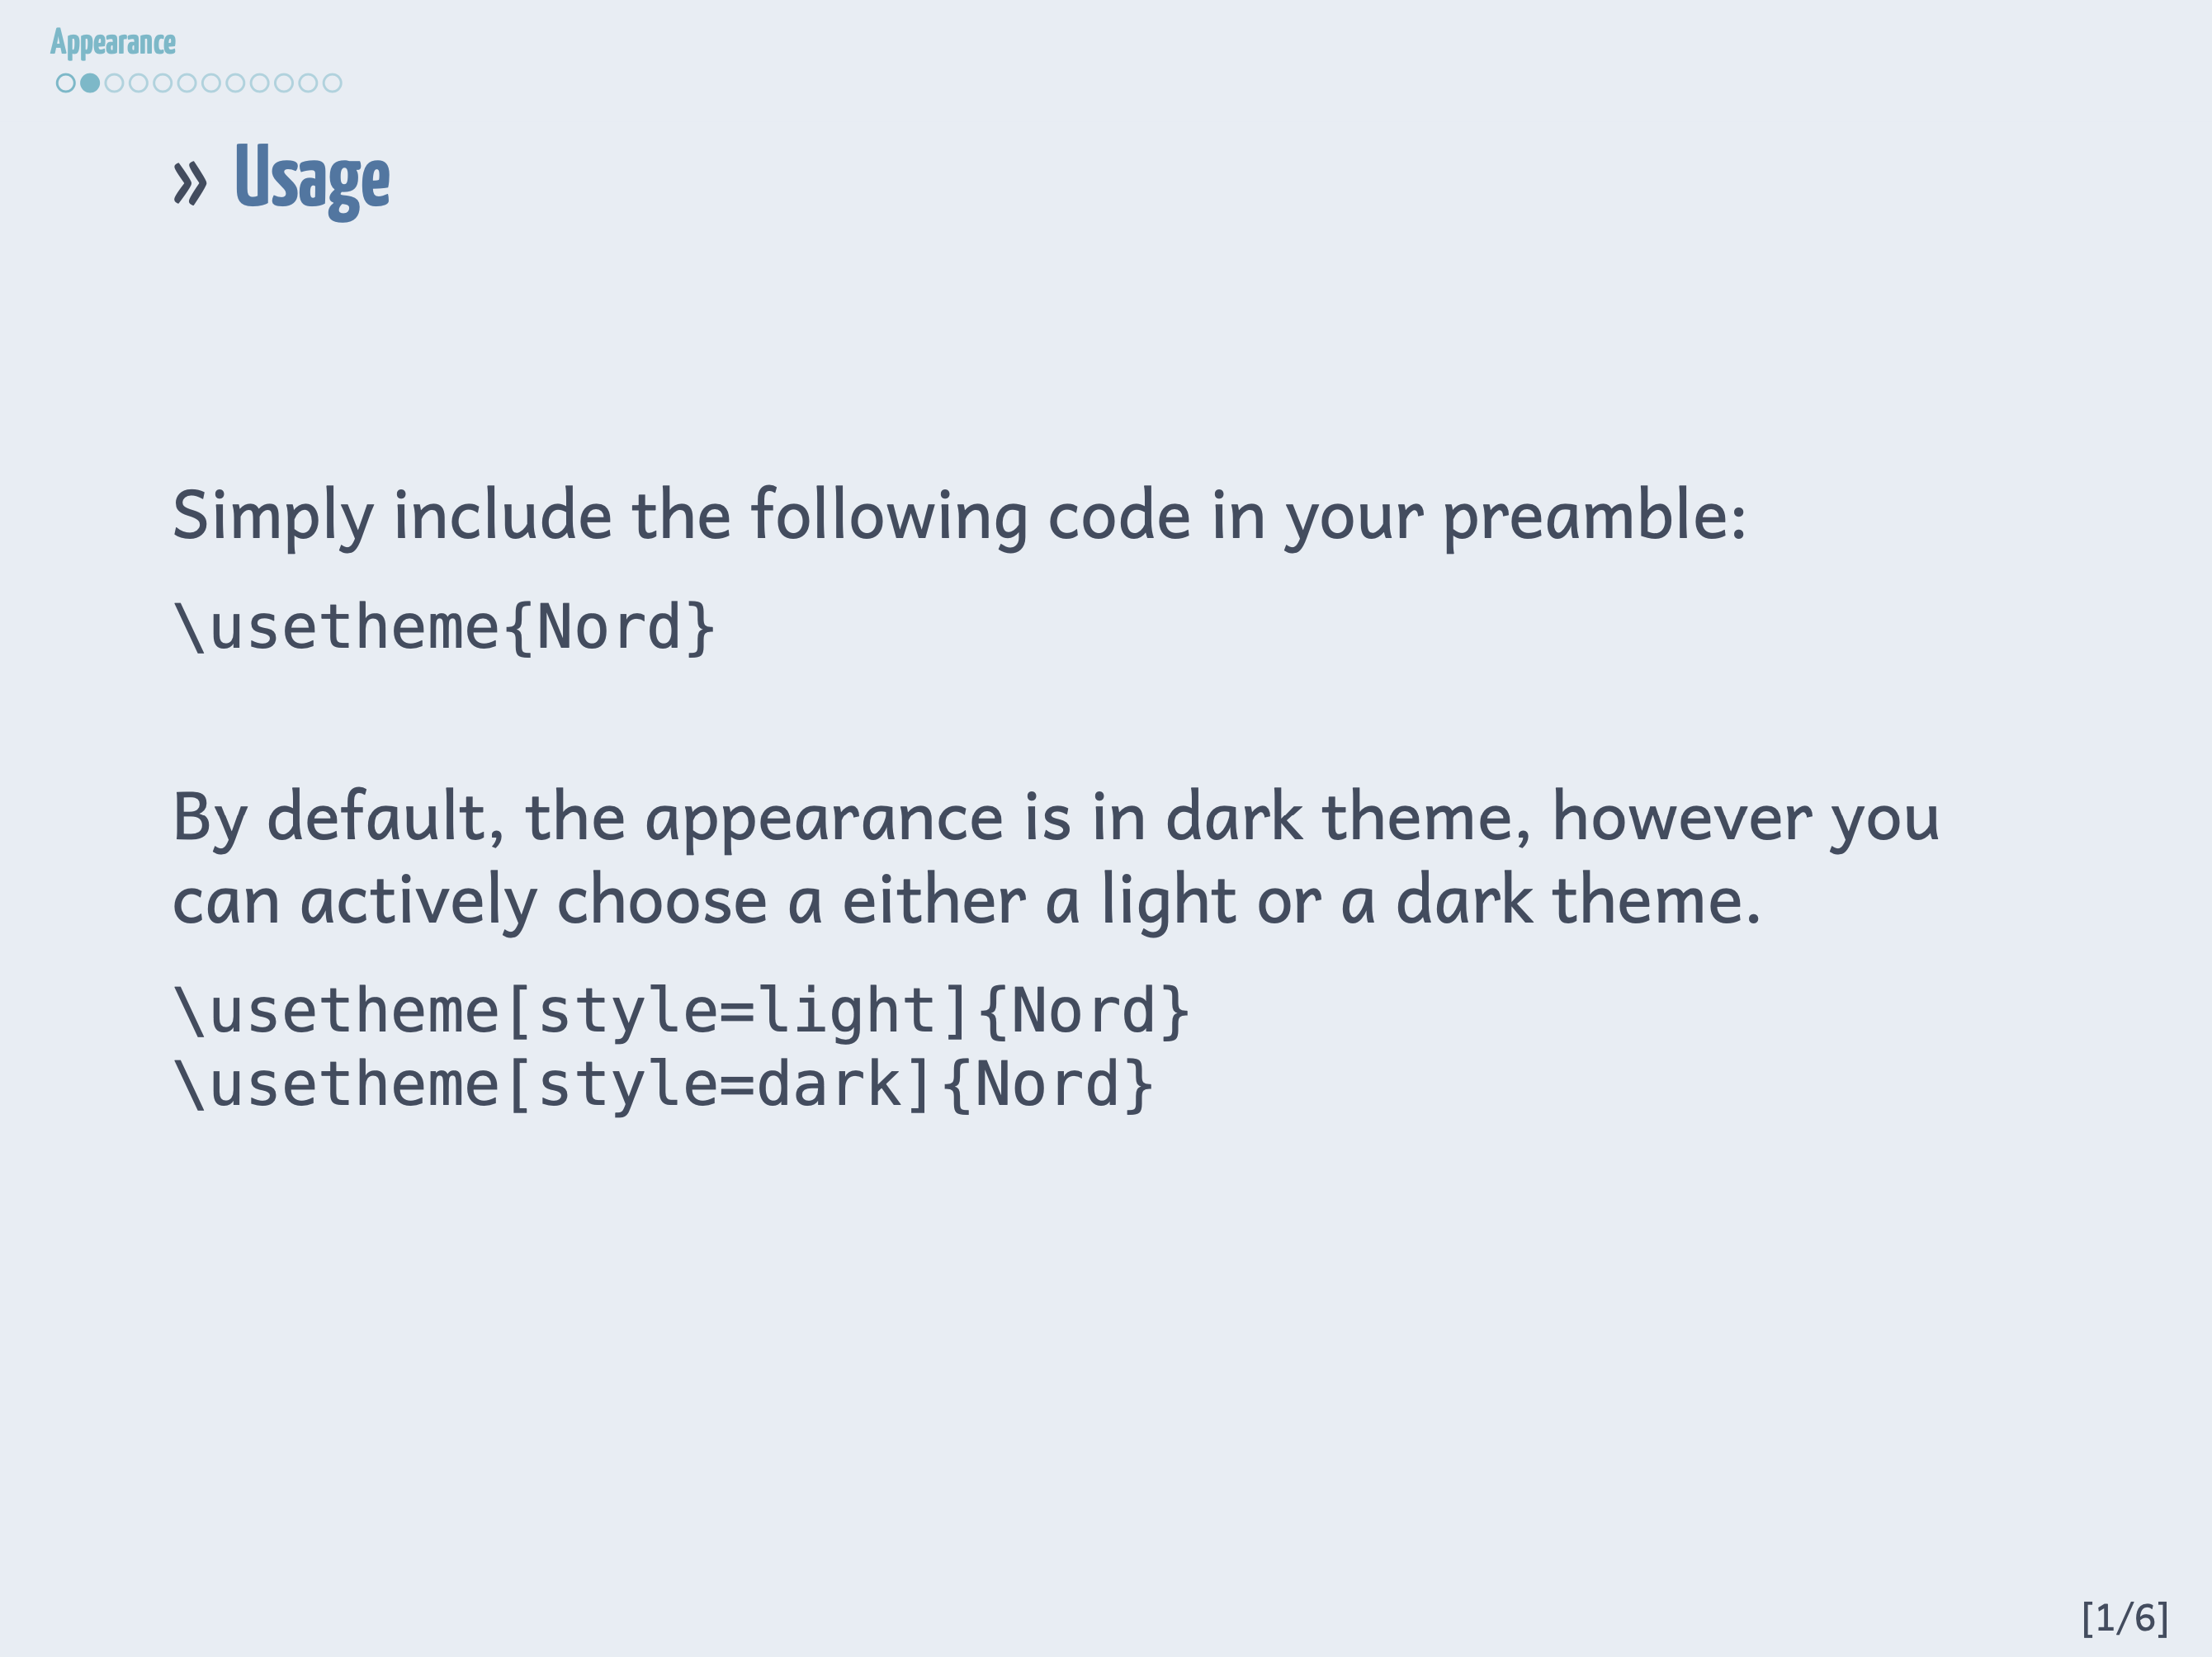2212x1657 pixels.
Task: Click the Usage slide title
Action: [x=312, y=180]
